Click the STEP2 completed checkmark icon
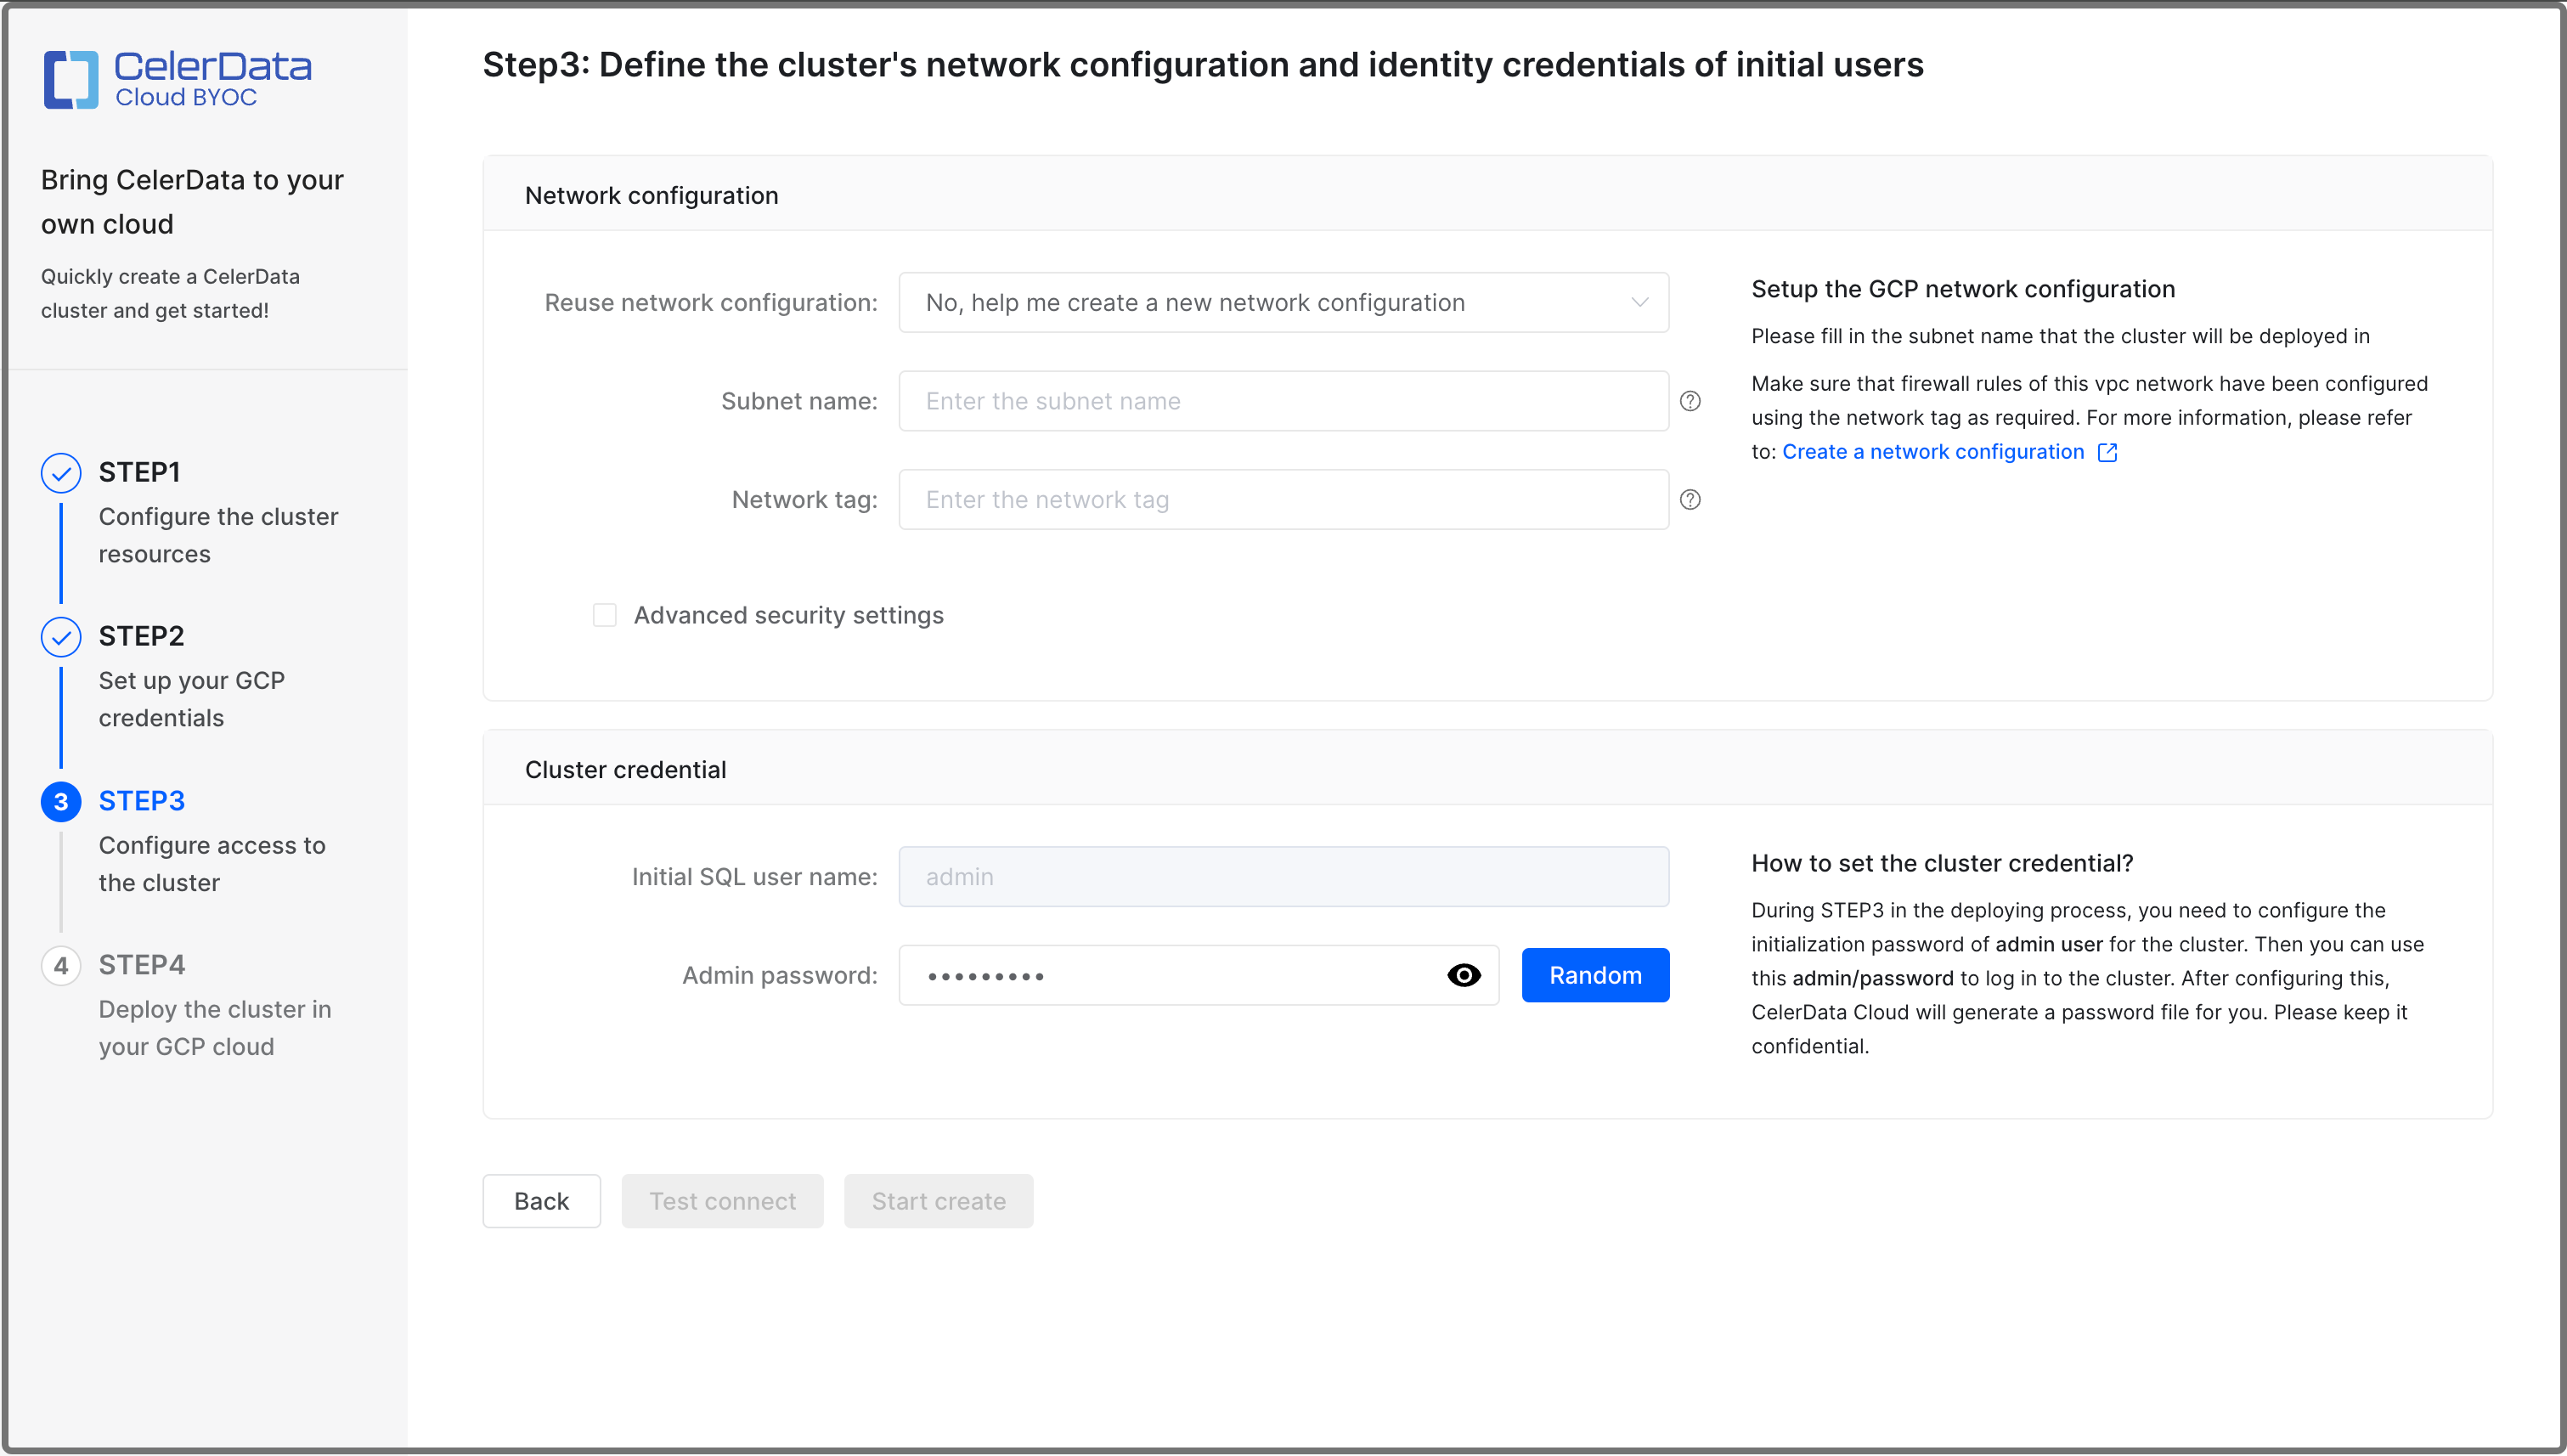 60,636
